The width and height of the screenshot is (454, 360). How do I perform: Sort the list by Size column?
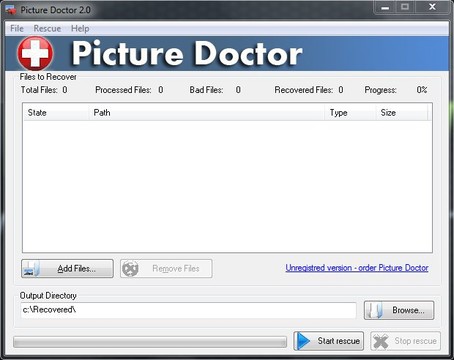[402, 113]
